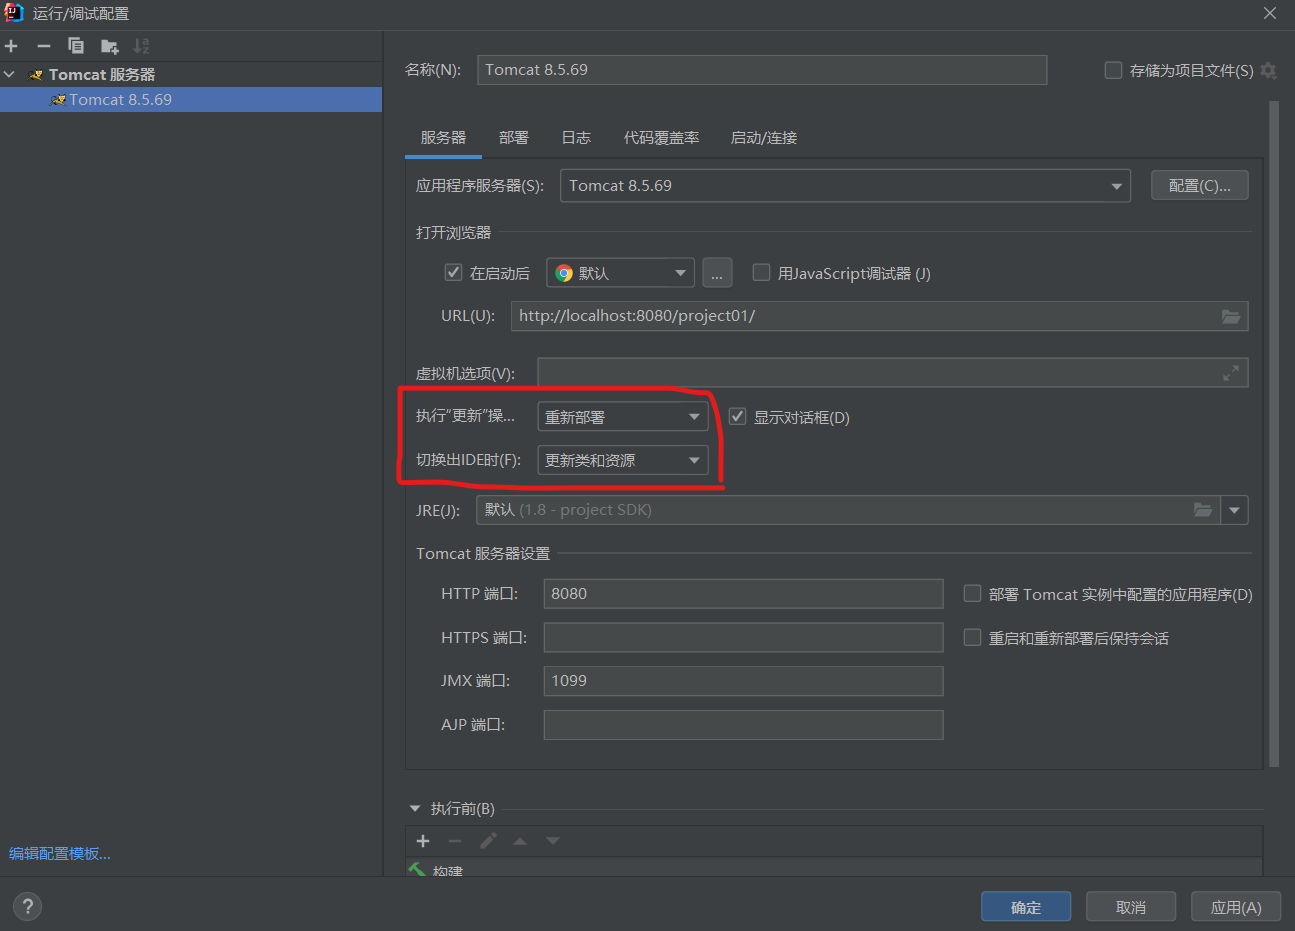Click the AJP 端口 field
This screenshot has height=931, width=1295.
tap(743, 725)
